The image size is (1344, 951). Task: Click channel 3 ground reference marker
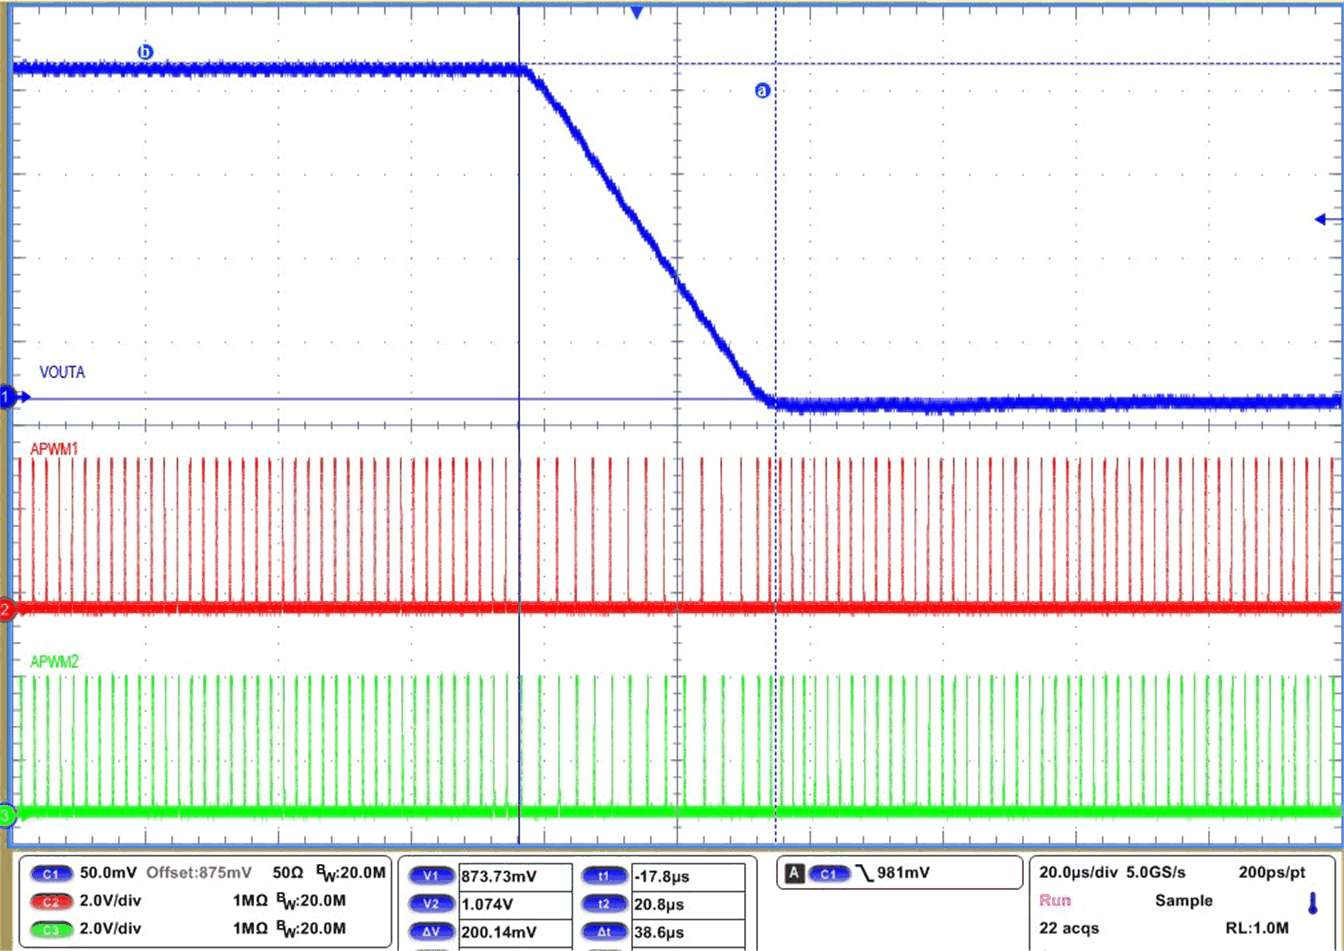pos(6,816)
